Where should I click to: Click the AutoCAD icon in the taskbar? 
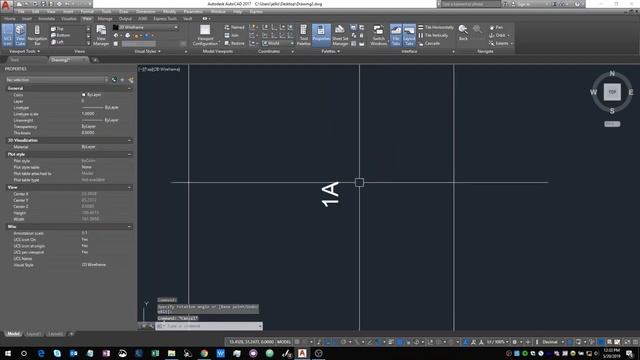tap(302, 353)
